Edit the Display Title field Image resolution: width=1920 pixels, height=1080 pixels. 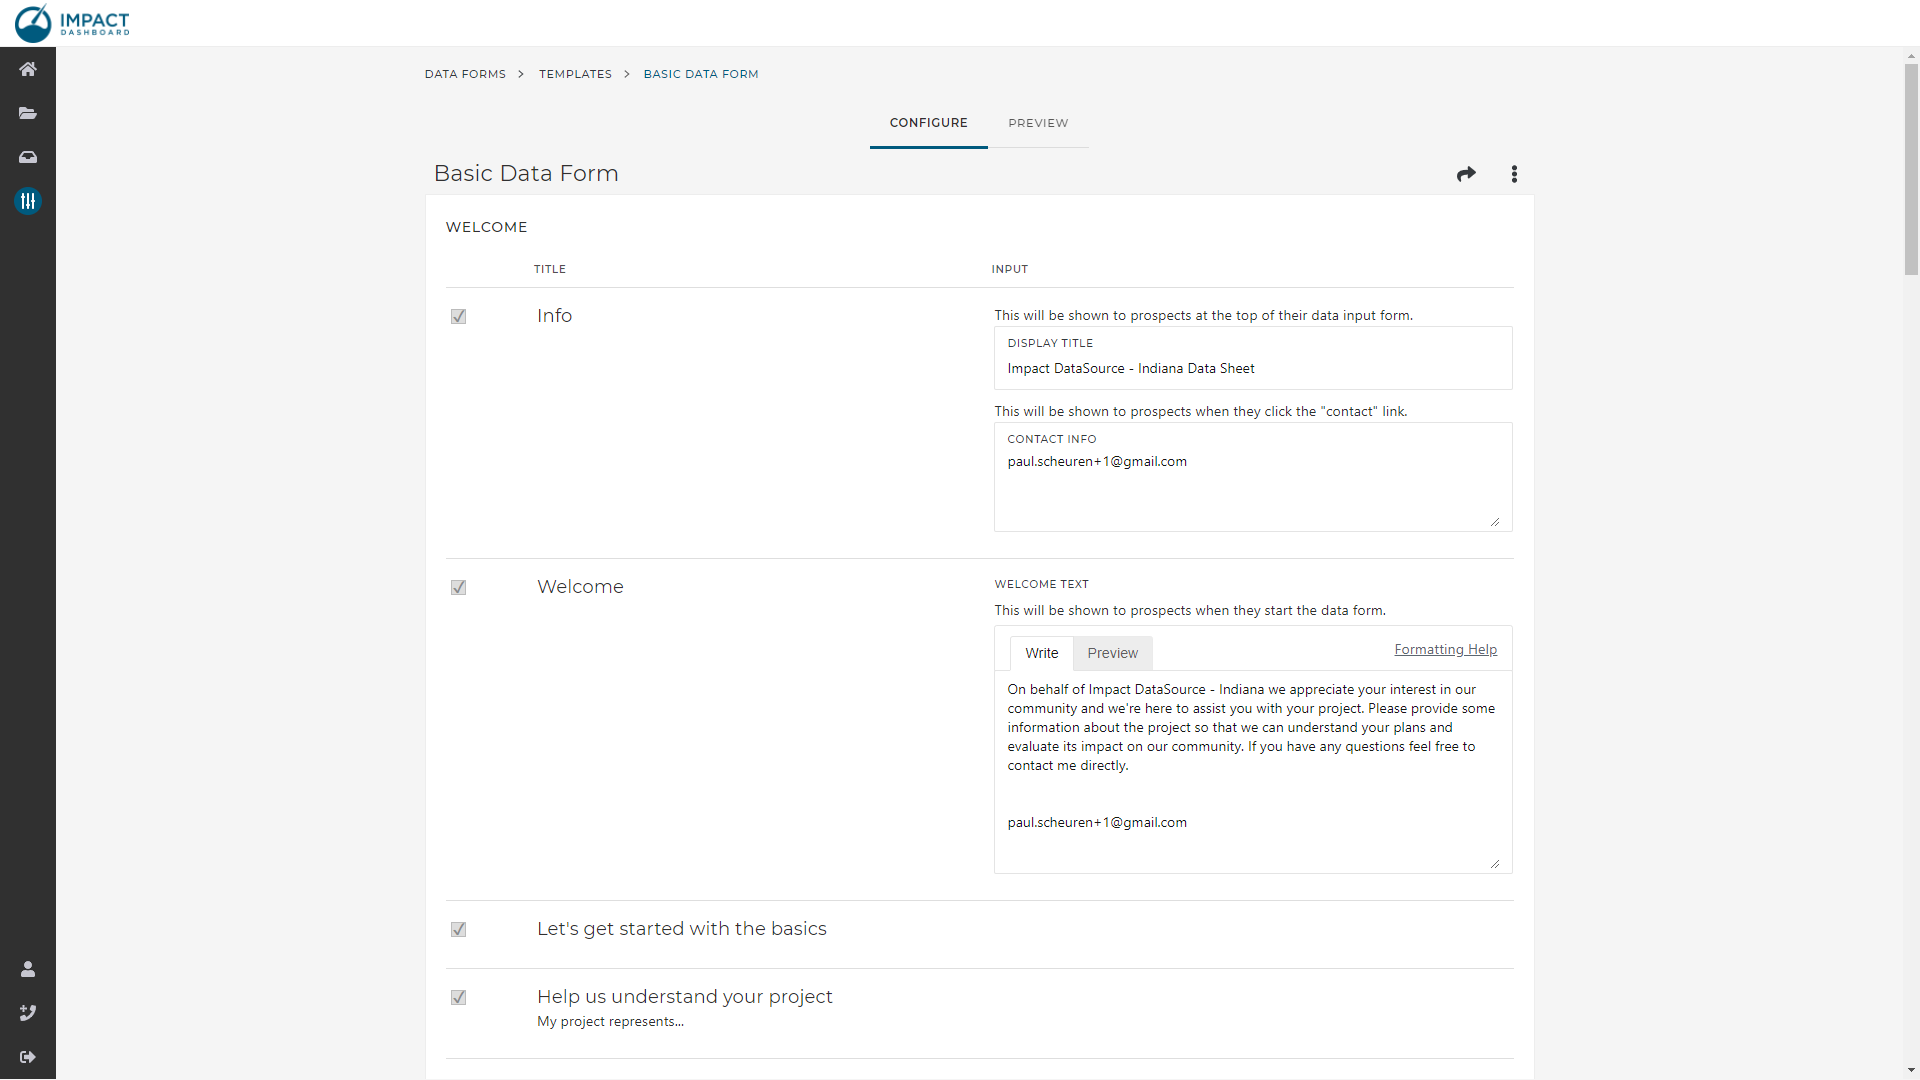pyautogui.click(x=1253, y=358)
